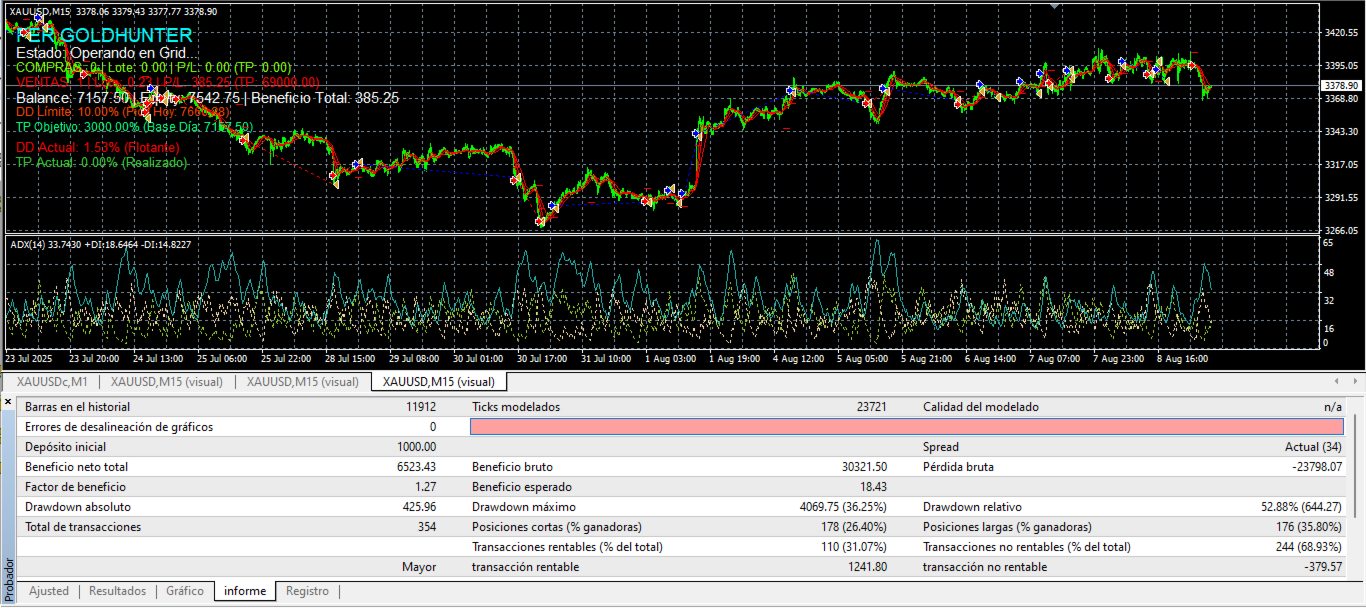
Task: Click the Beneficio neto total row
Action: pyautogui.click(x=230, y=467)
